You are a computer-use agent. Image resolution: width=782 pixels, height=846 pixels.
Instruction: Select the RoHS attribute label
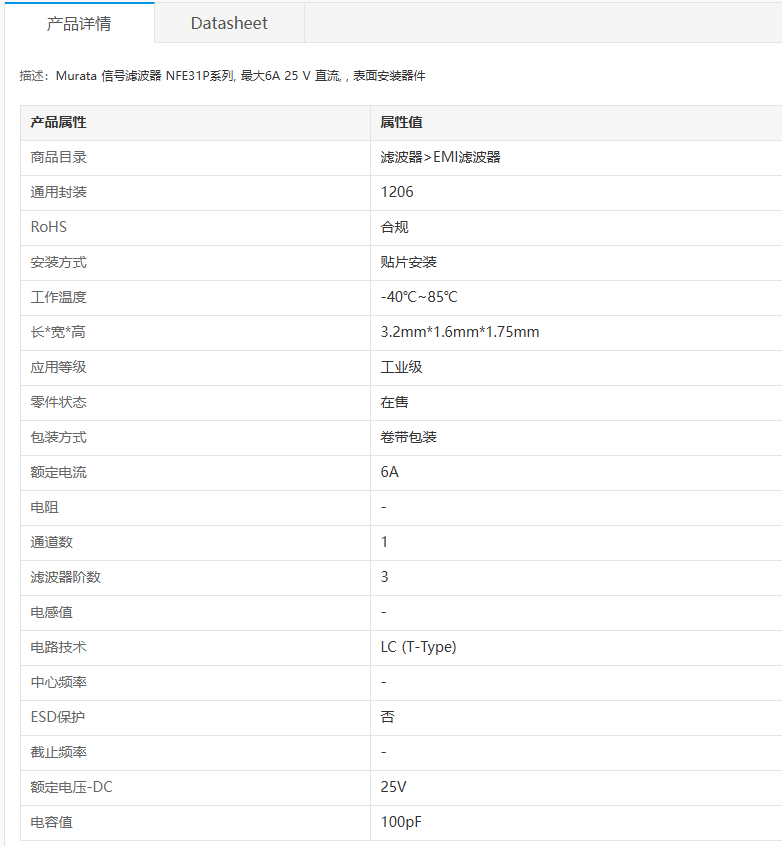(49, 227)
